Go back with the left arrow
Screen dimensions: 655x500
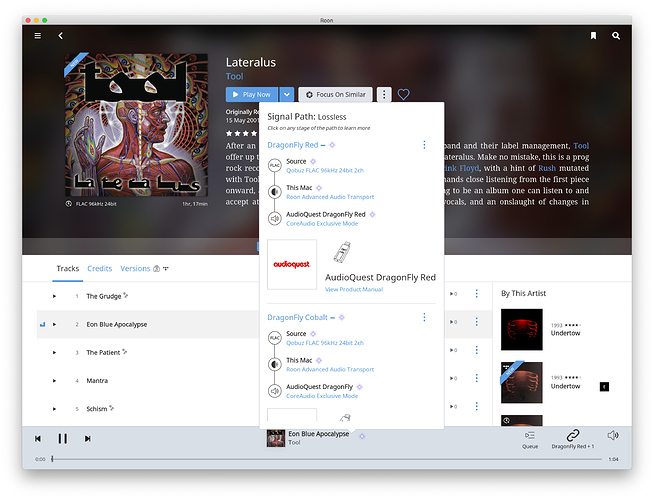pos(61,36)
